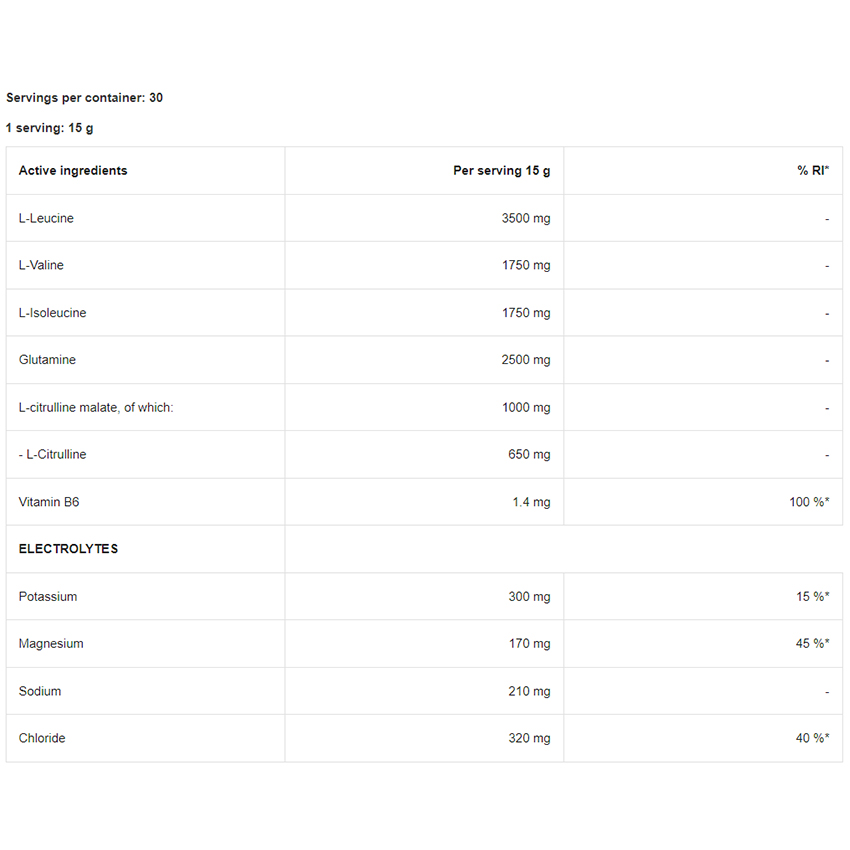Select the '100 %*' RI value
This screenshot has width=850, height=850.
(x=809, y=502)
